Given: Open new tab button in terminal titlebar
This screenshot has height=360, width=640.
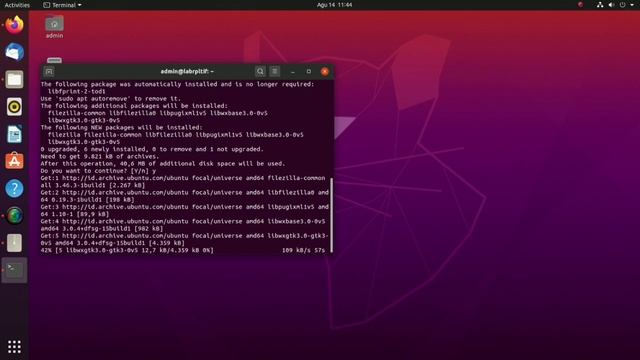Looking at the screenshot, I should click(x=49, y=72).
